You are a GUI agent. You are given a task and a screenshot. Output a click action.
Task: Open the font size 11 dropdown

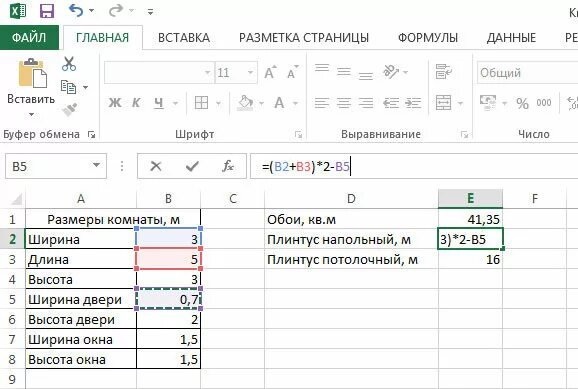point(250,72)
